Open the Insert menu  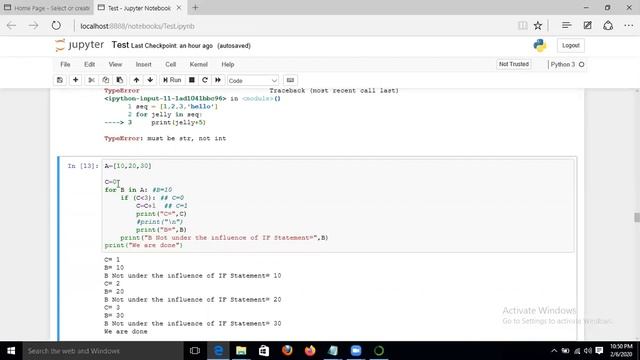click(x=144, y=64)
